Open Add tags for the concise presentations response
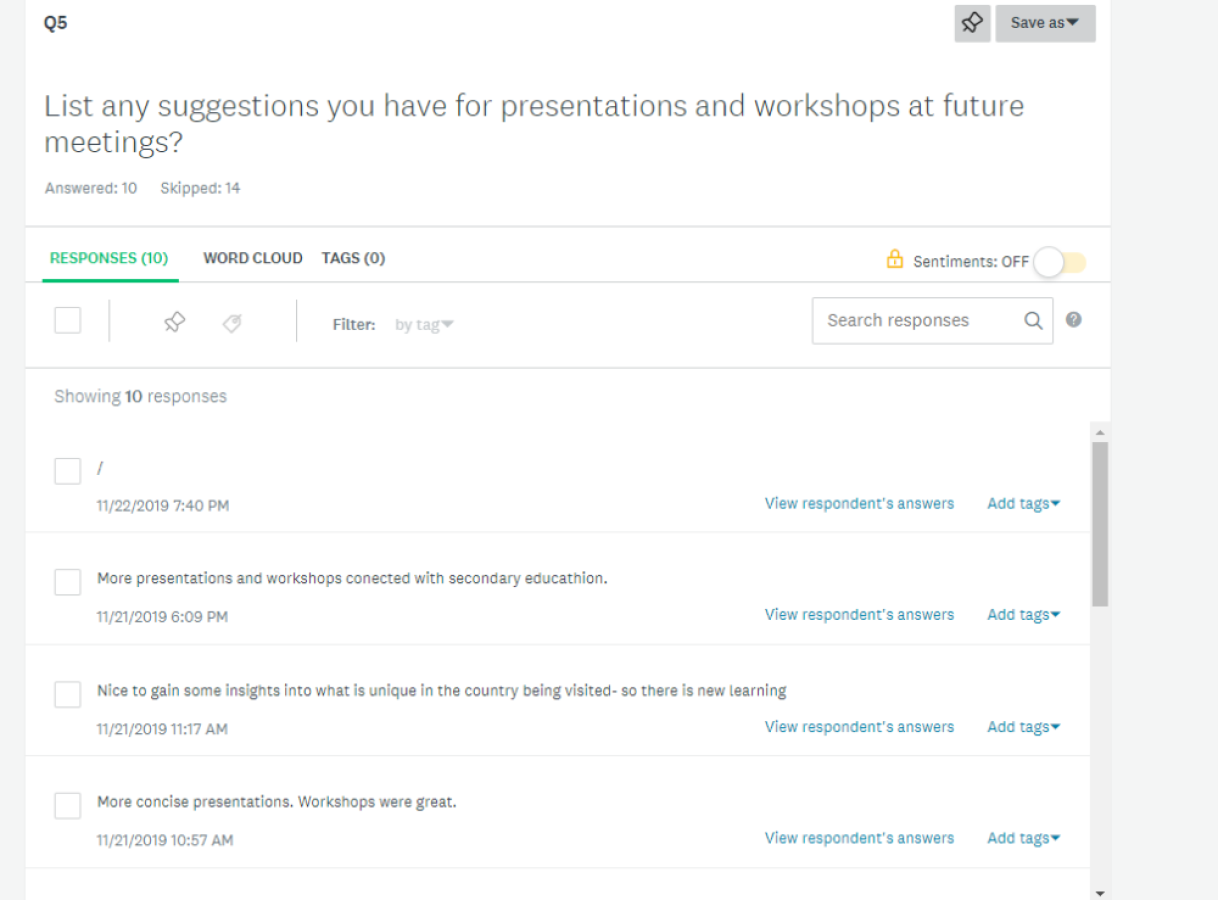The width and height of the screenshot is (1218, 900). (1024, 838)
